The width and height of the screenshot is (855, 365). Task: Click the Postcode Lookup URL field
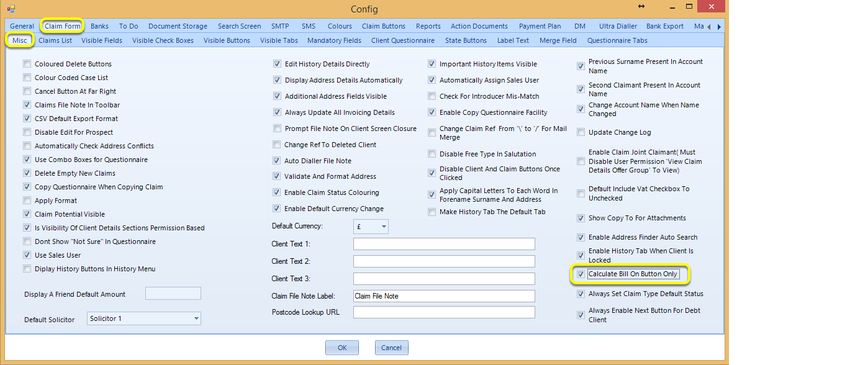tap(444, 313)
